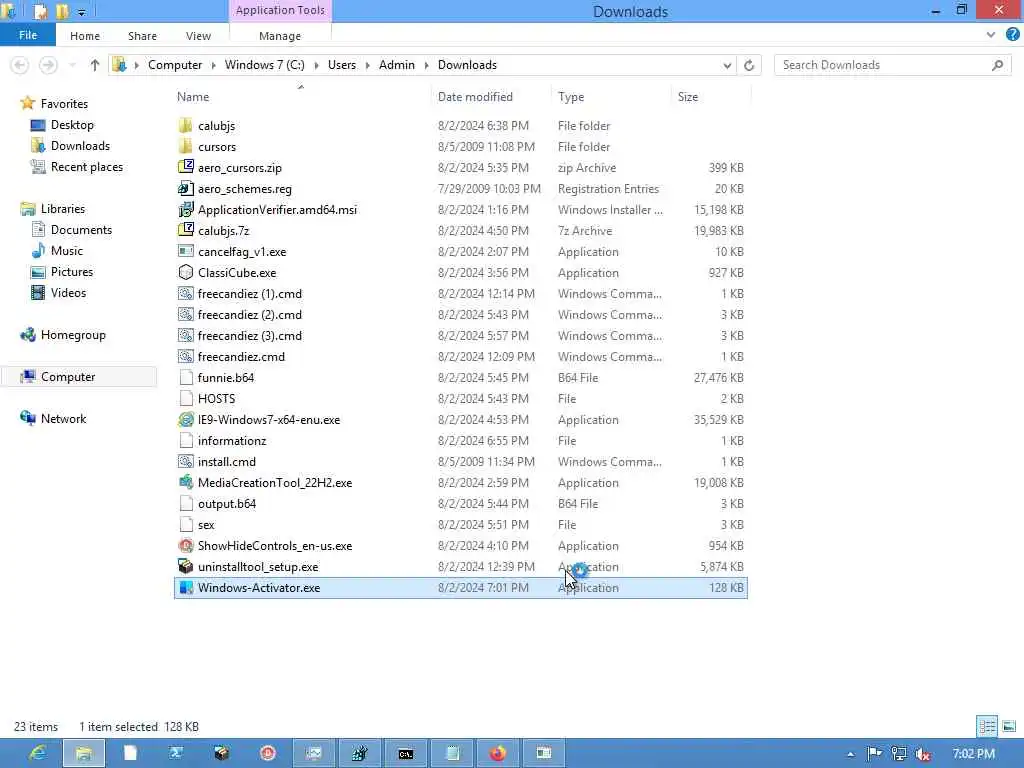Switch to the Share ribbon tab

[142, 36]
